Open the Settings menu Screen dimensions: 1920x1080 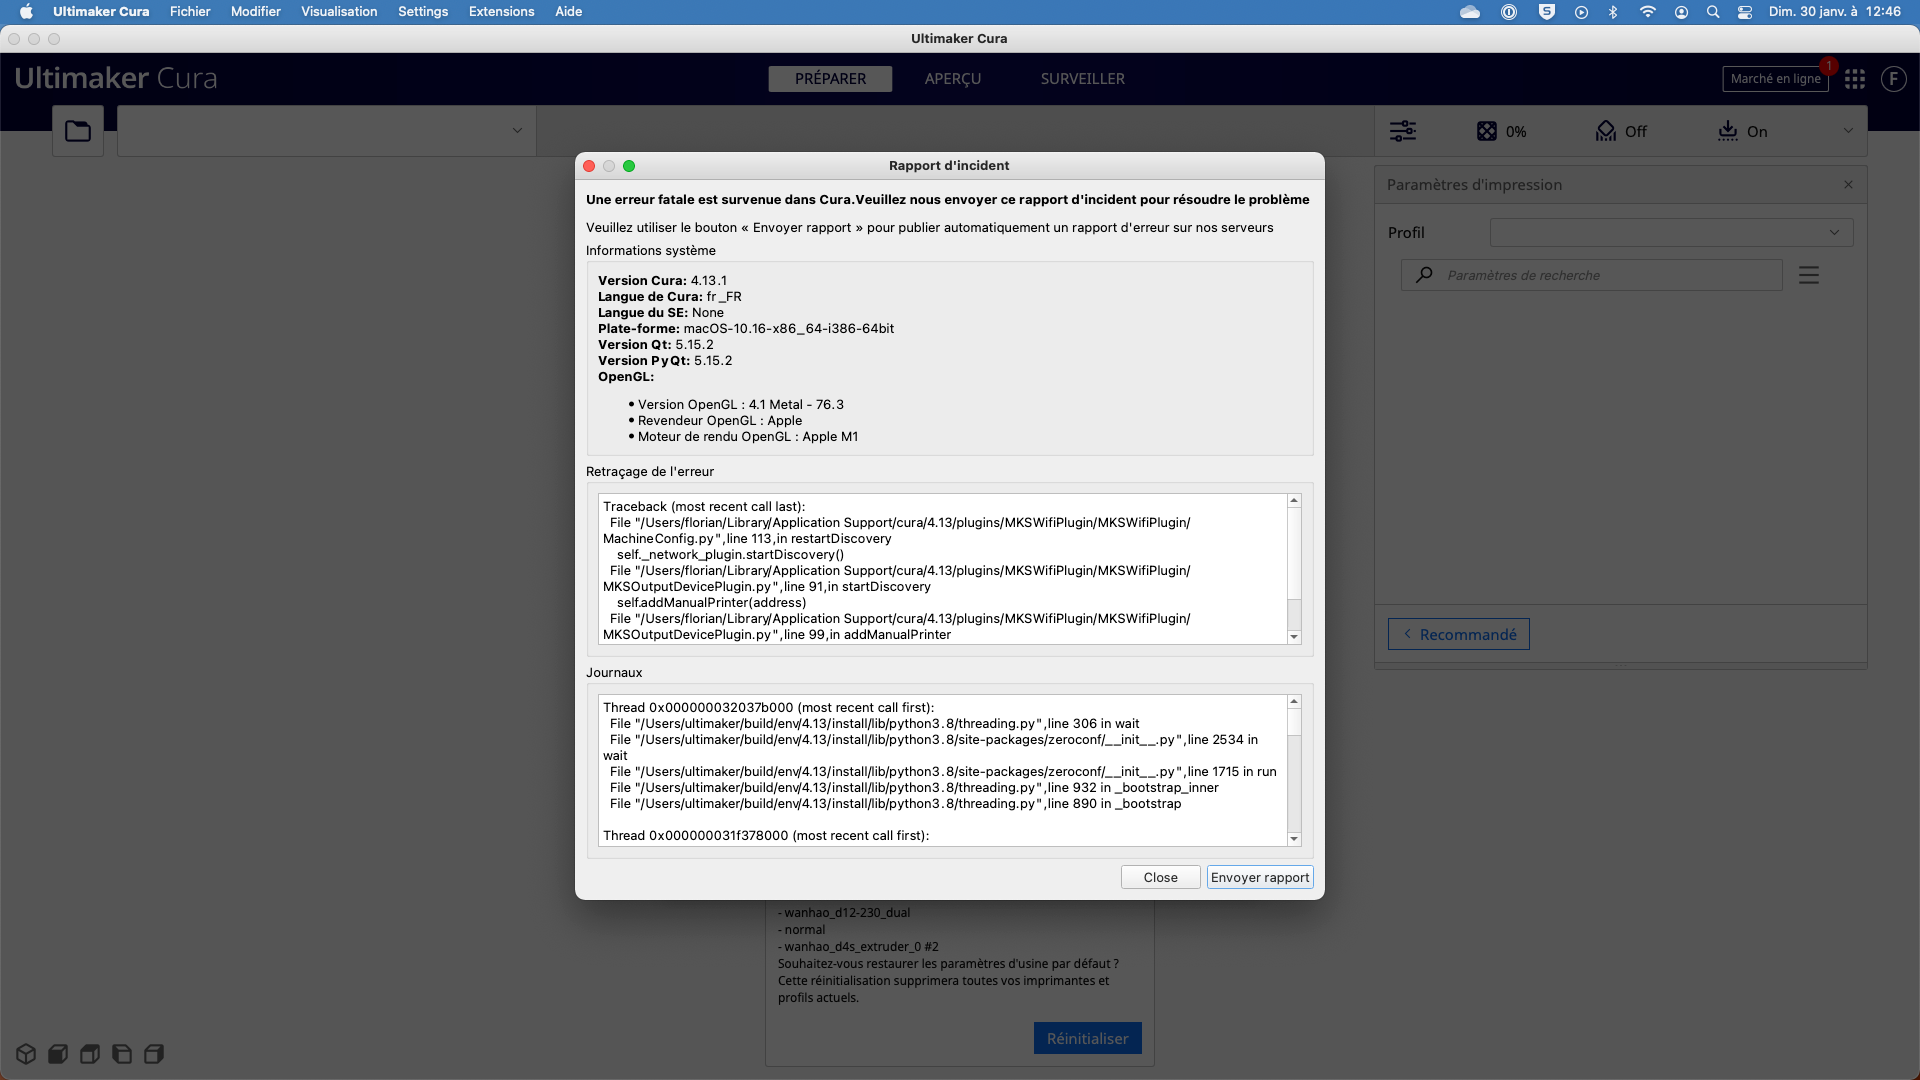tap(423, 12)
